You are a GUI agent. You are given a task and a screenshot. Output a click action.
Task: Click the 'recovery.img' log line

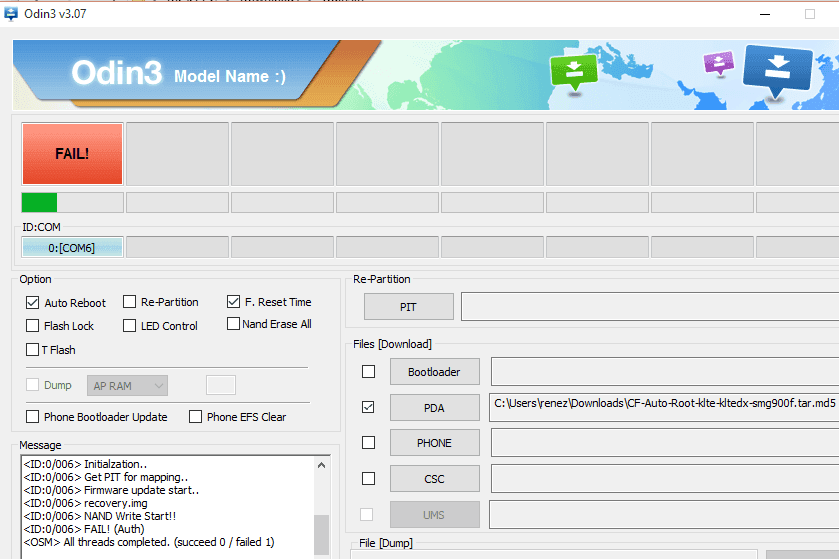(85, 503)
